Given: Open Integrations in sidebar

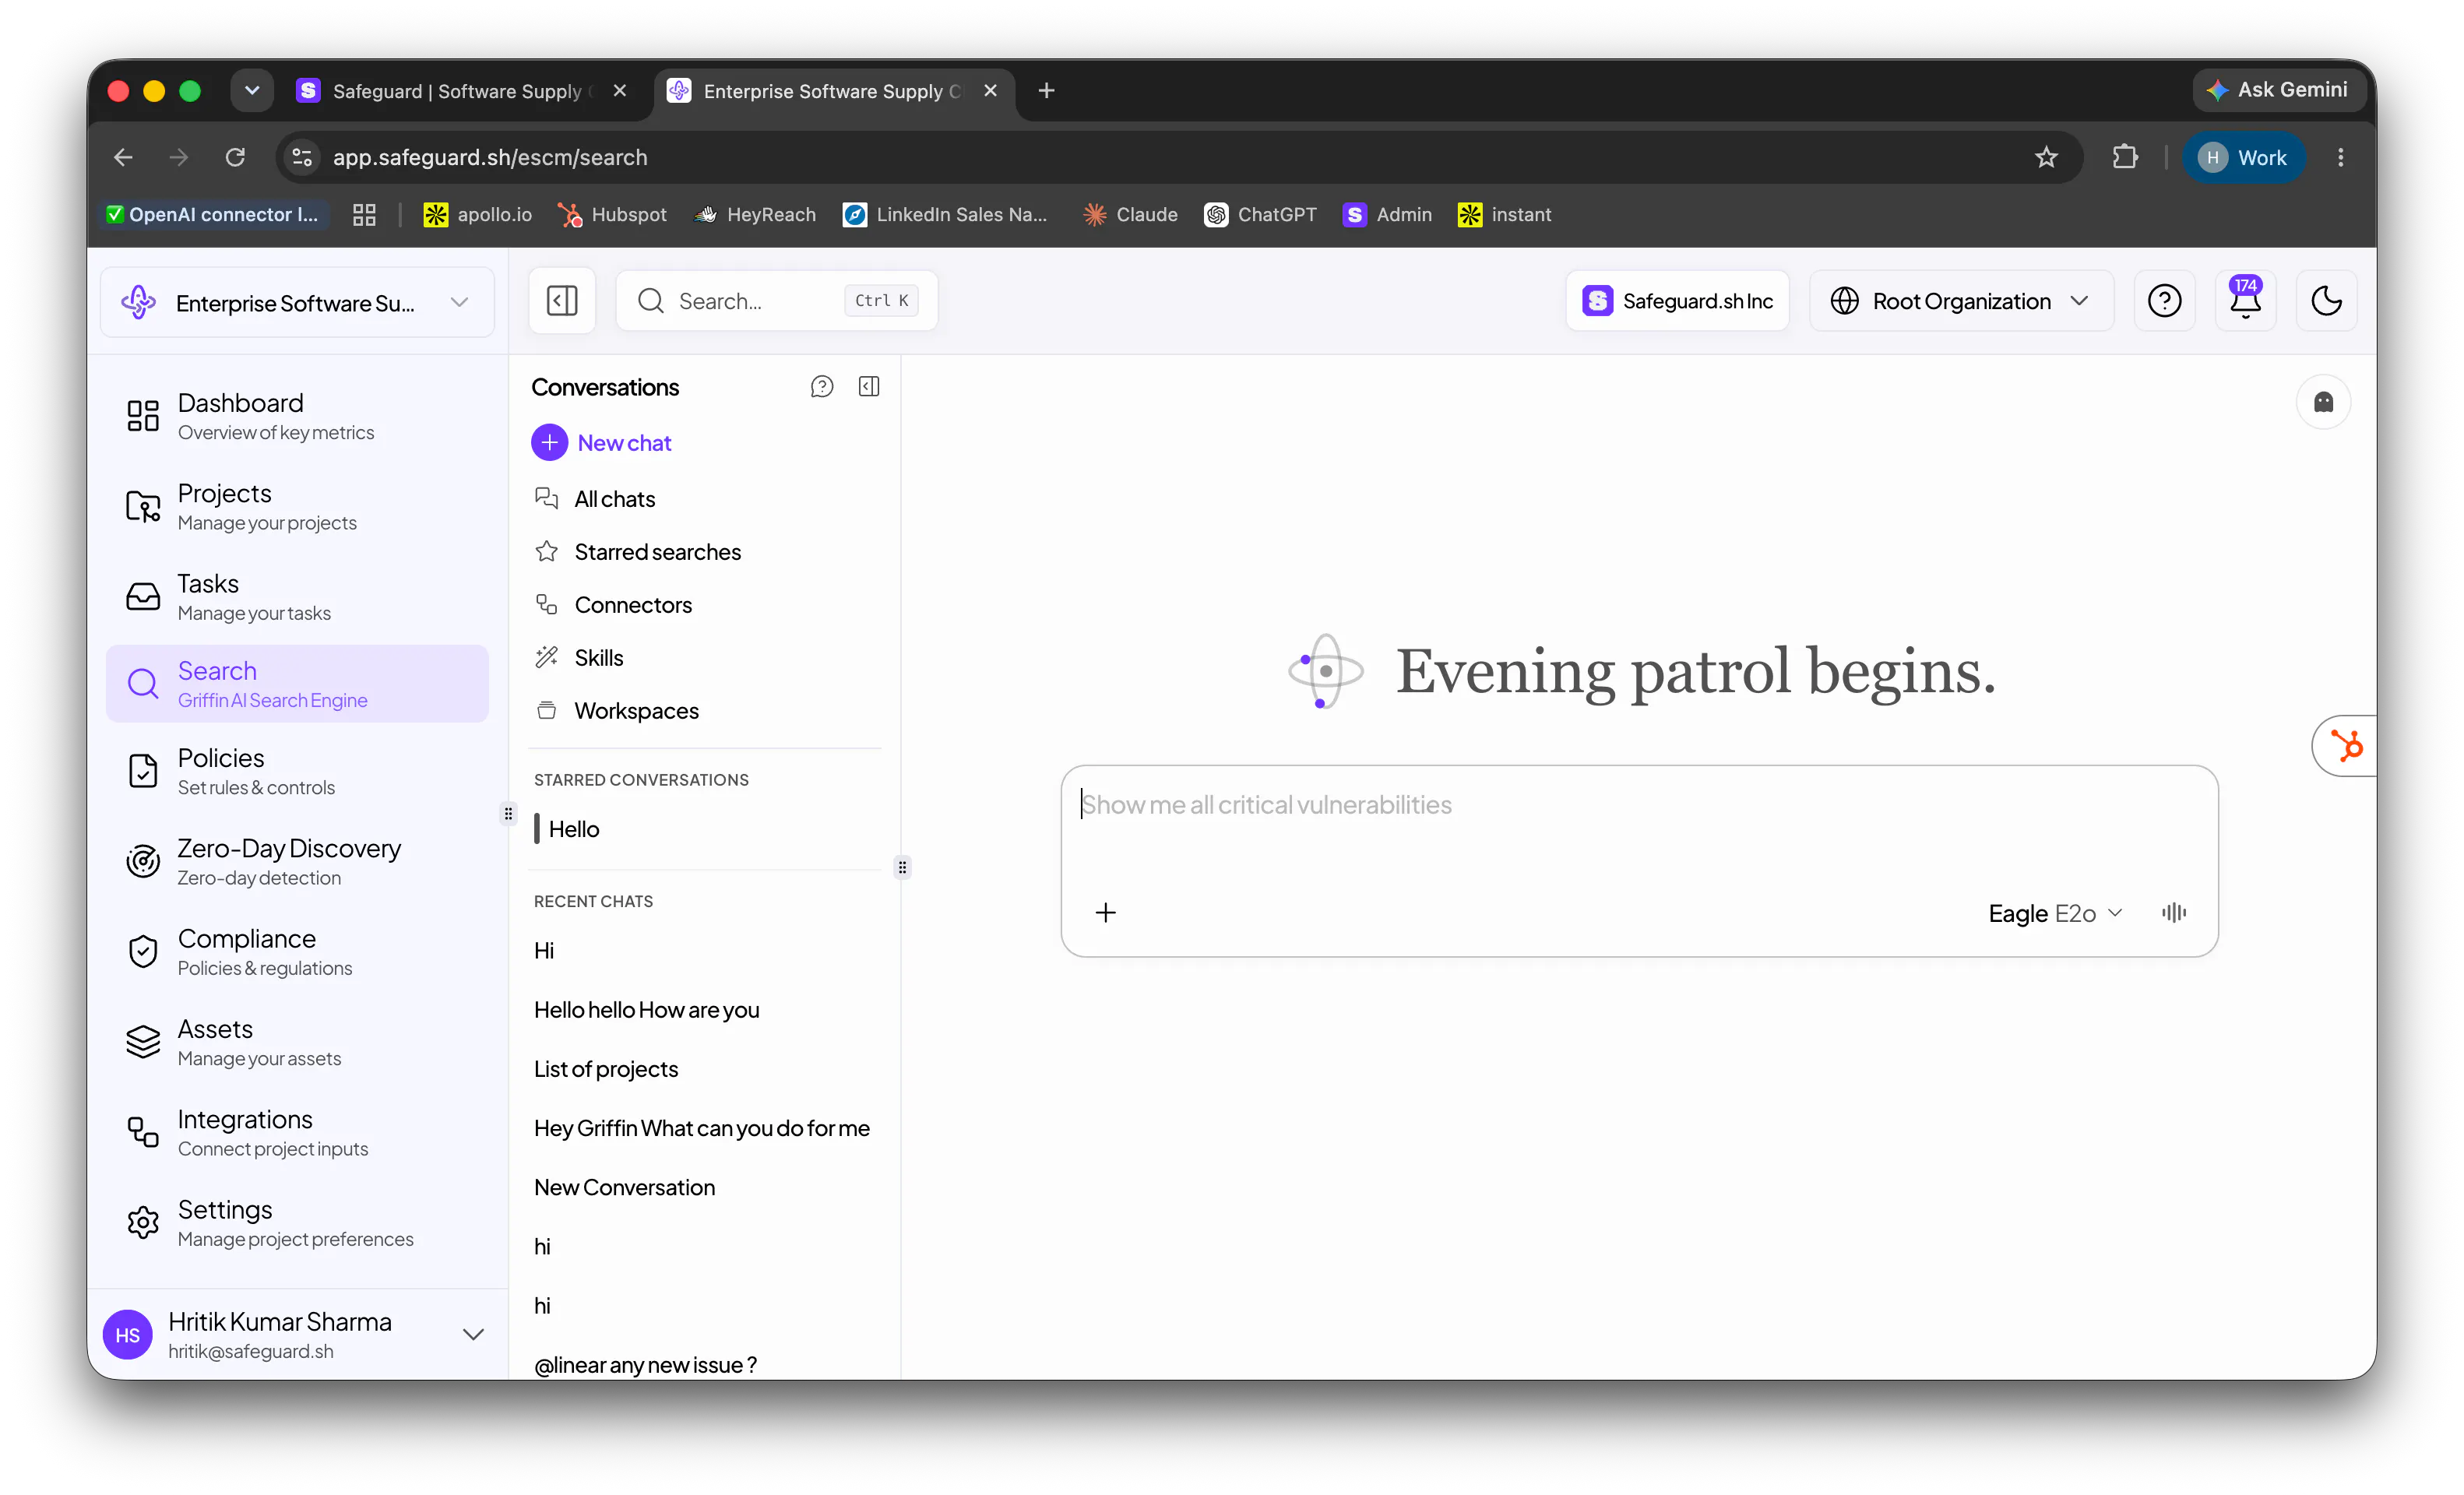Looking at the screenshot, I should [x=297, y=1133].
